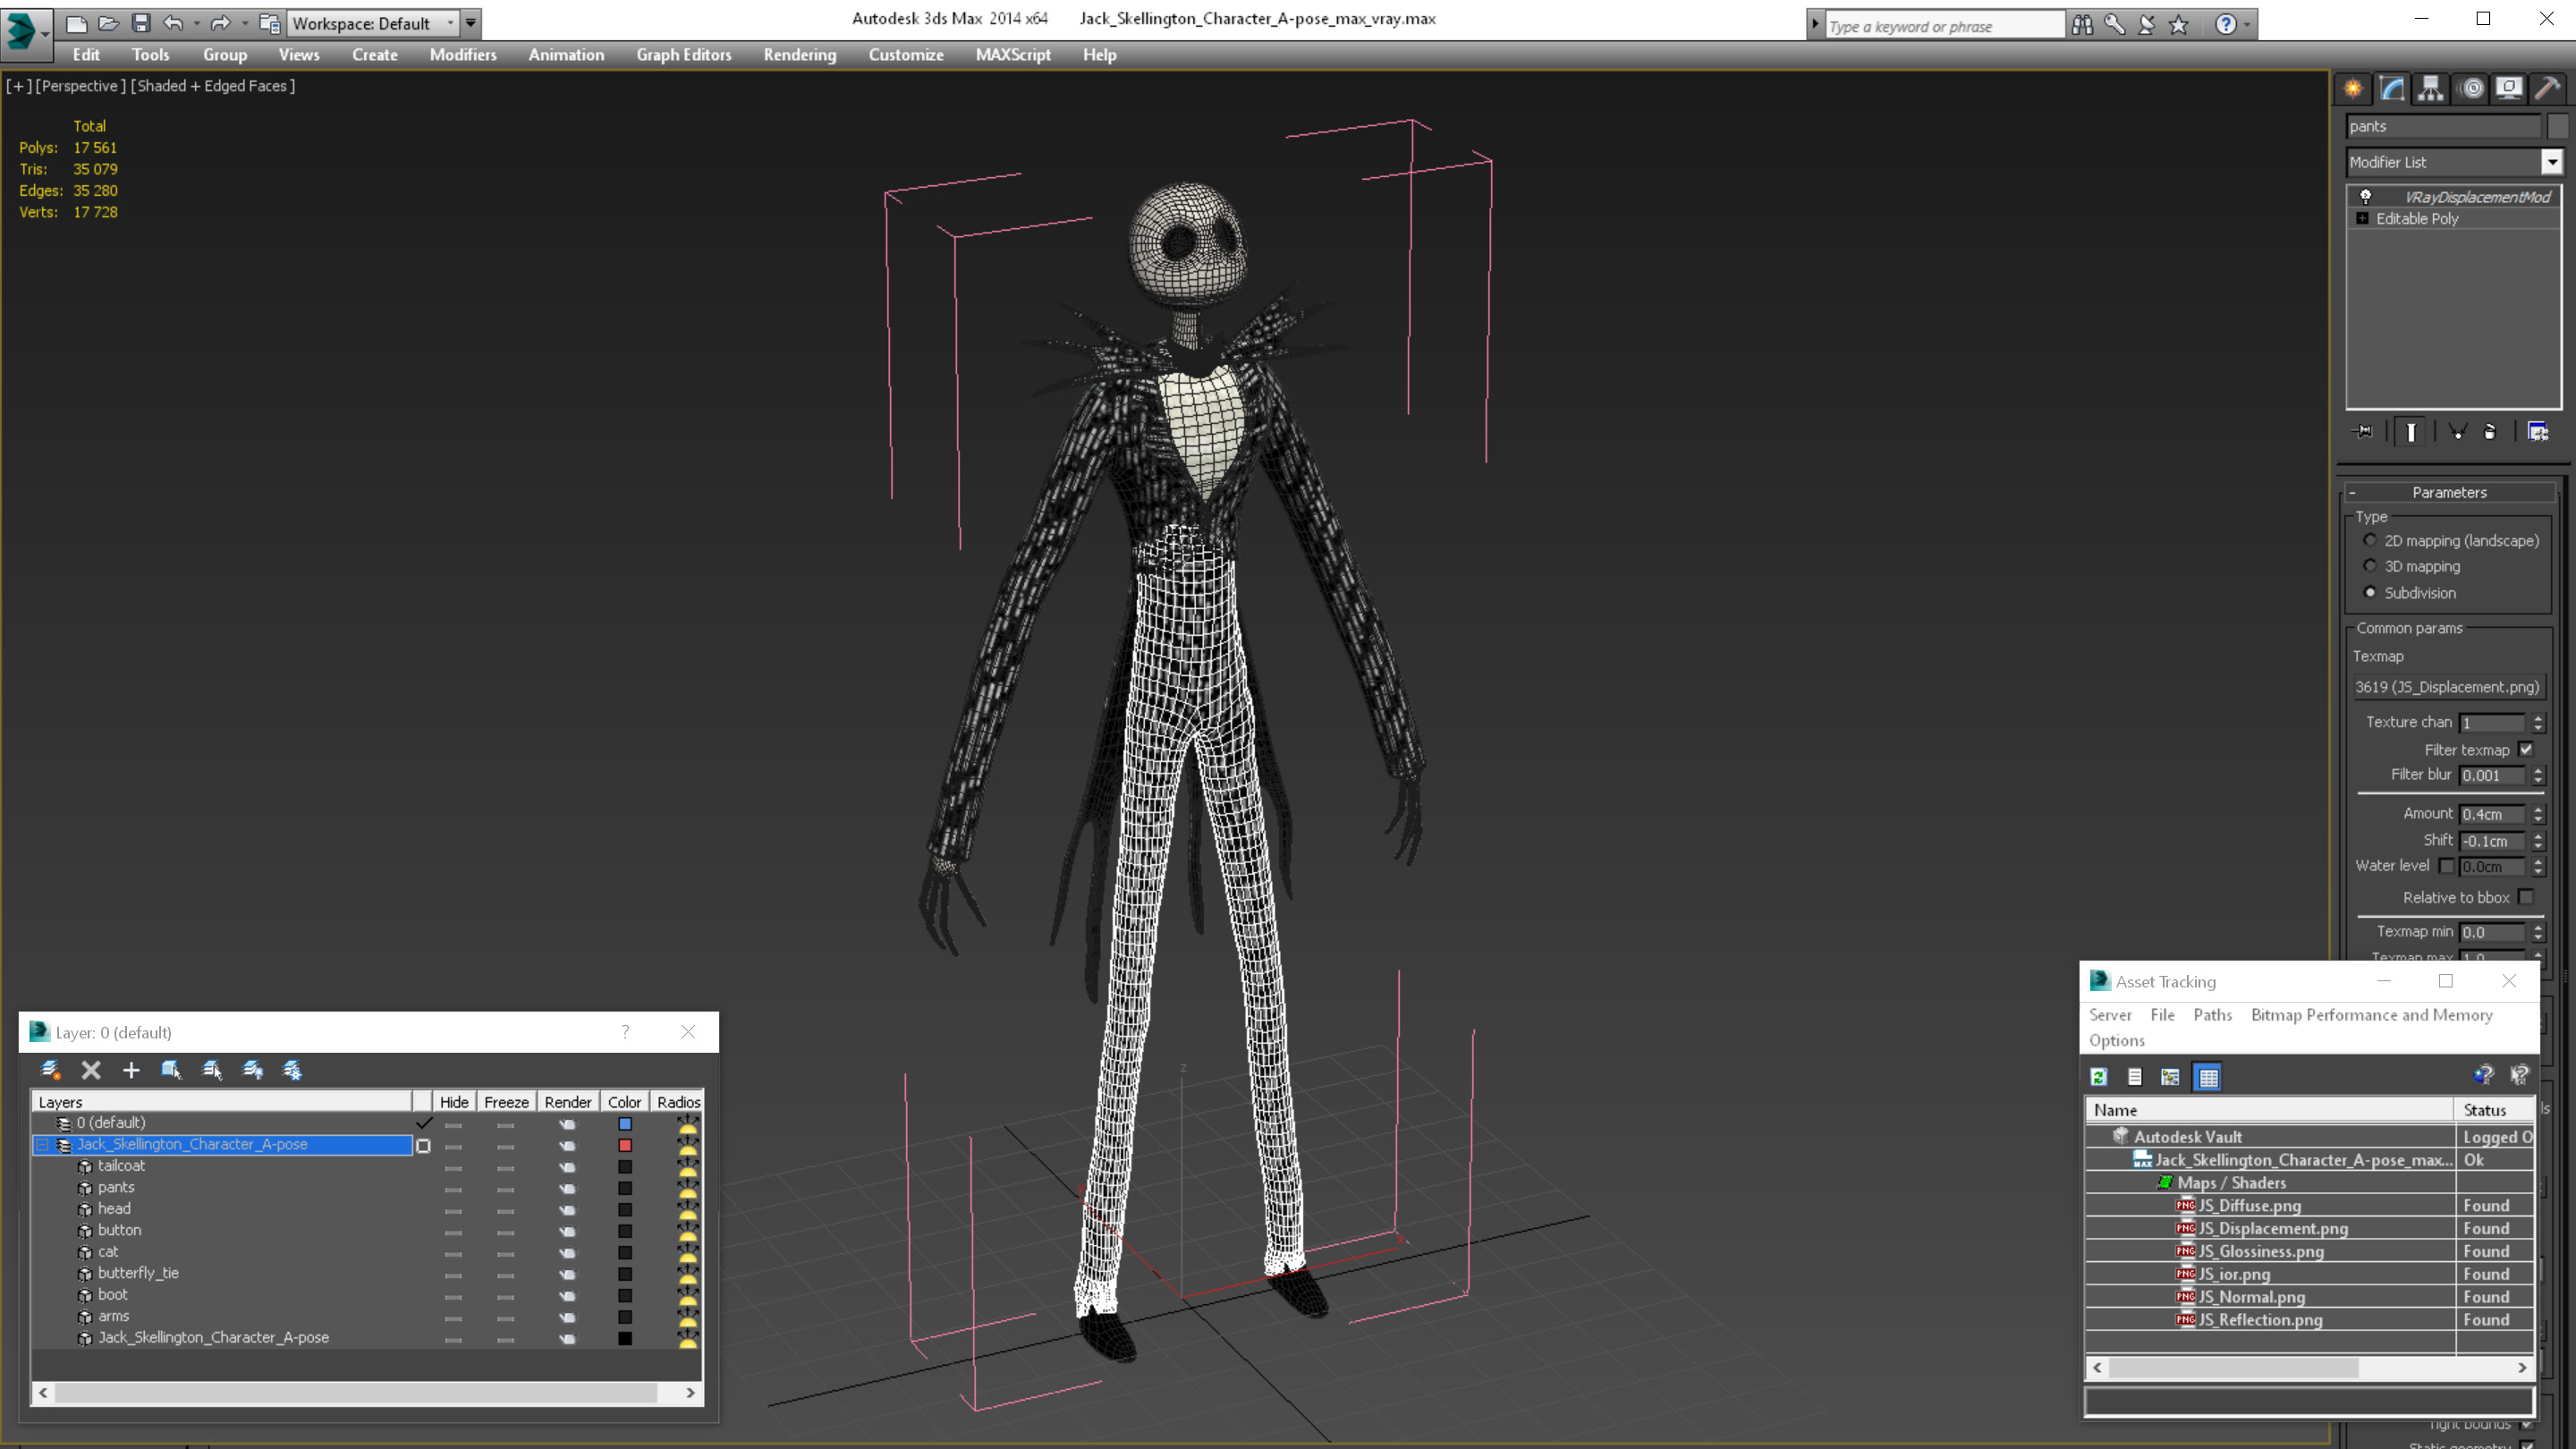Open Help icon dropdown arrow in title bar
2576x1449 pixels.
point(2247,24)
